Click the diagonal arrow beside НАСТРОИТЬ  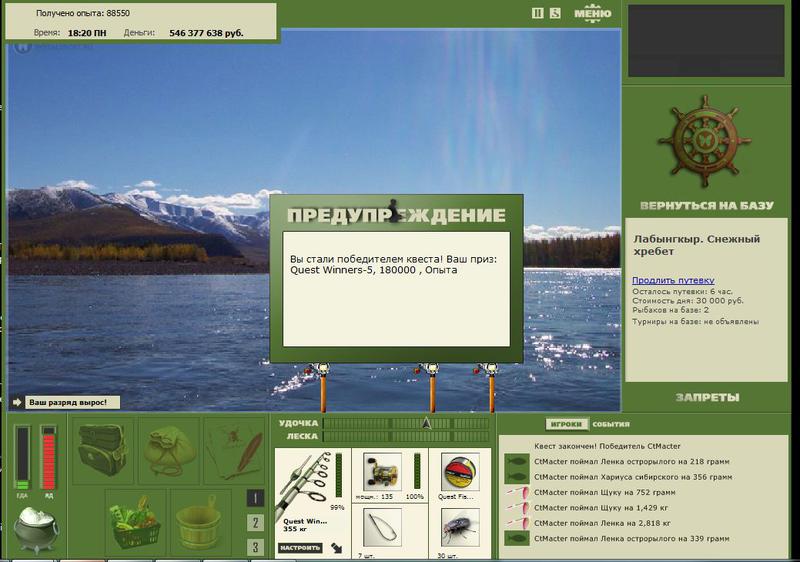click(337, 548)
